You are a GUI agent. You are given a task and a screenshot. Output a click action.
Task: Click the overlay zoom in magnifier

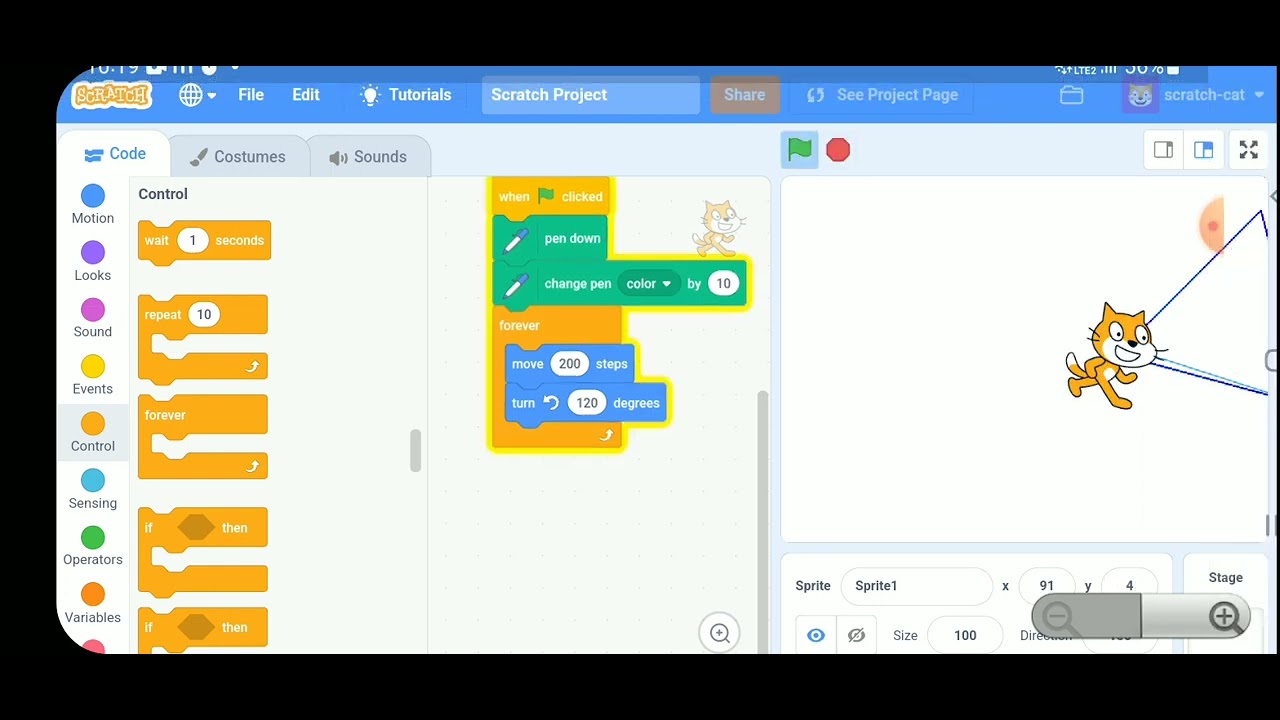point(1225,617)
